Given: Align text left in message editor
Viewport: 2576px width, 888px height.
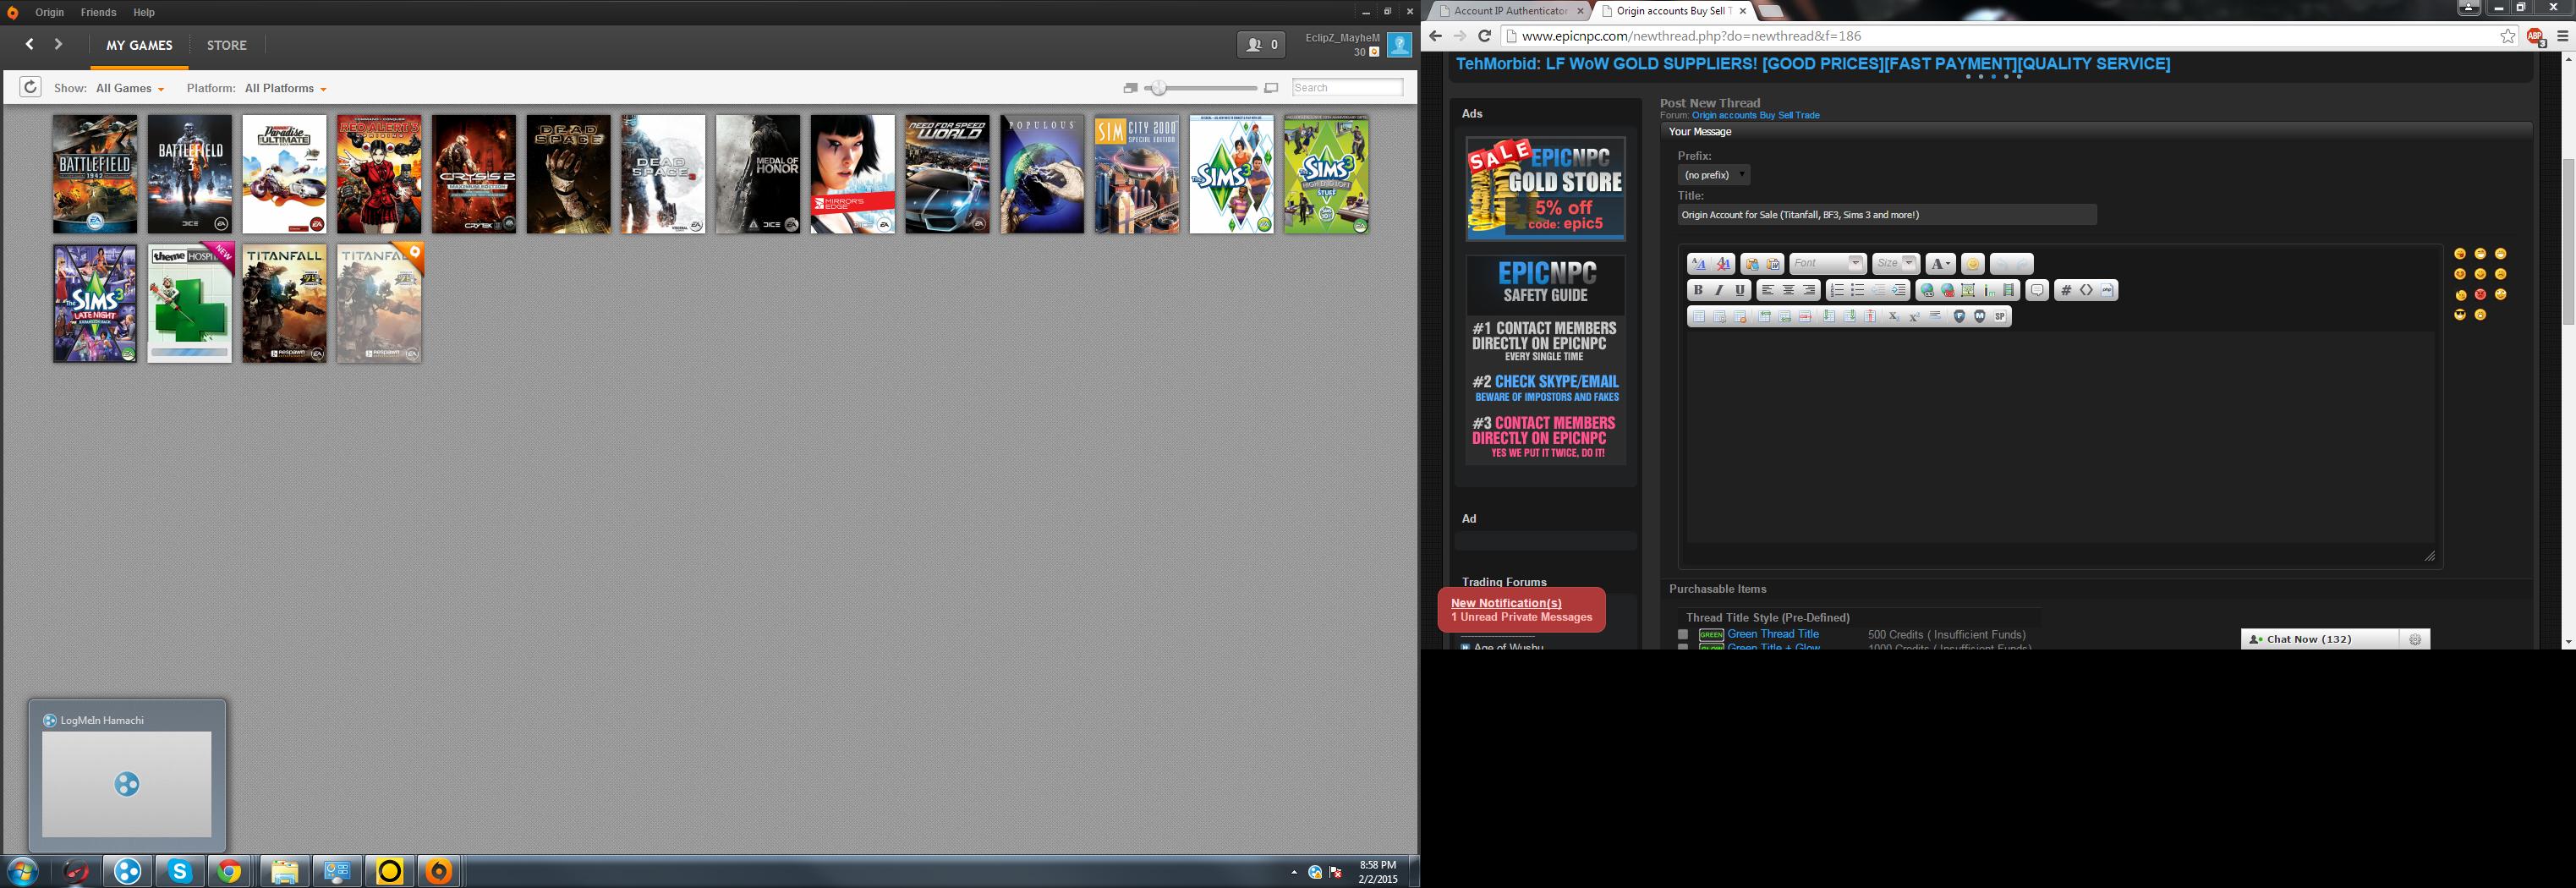Looking at the screenshot, I should click(x=1768, y=290).
